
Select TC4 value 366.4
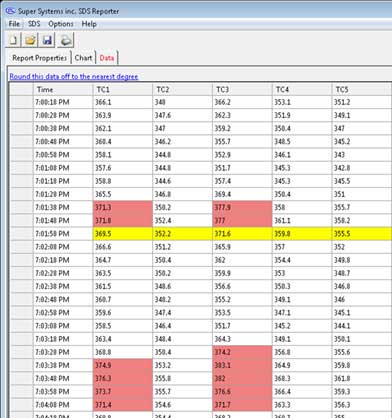coord(302,392)
